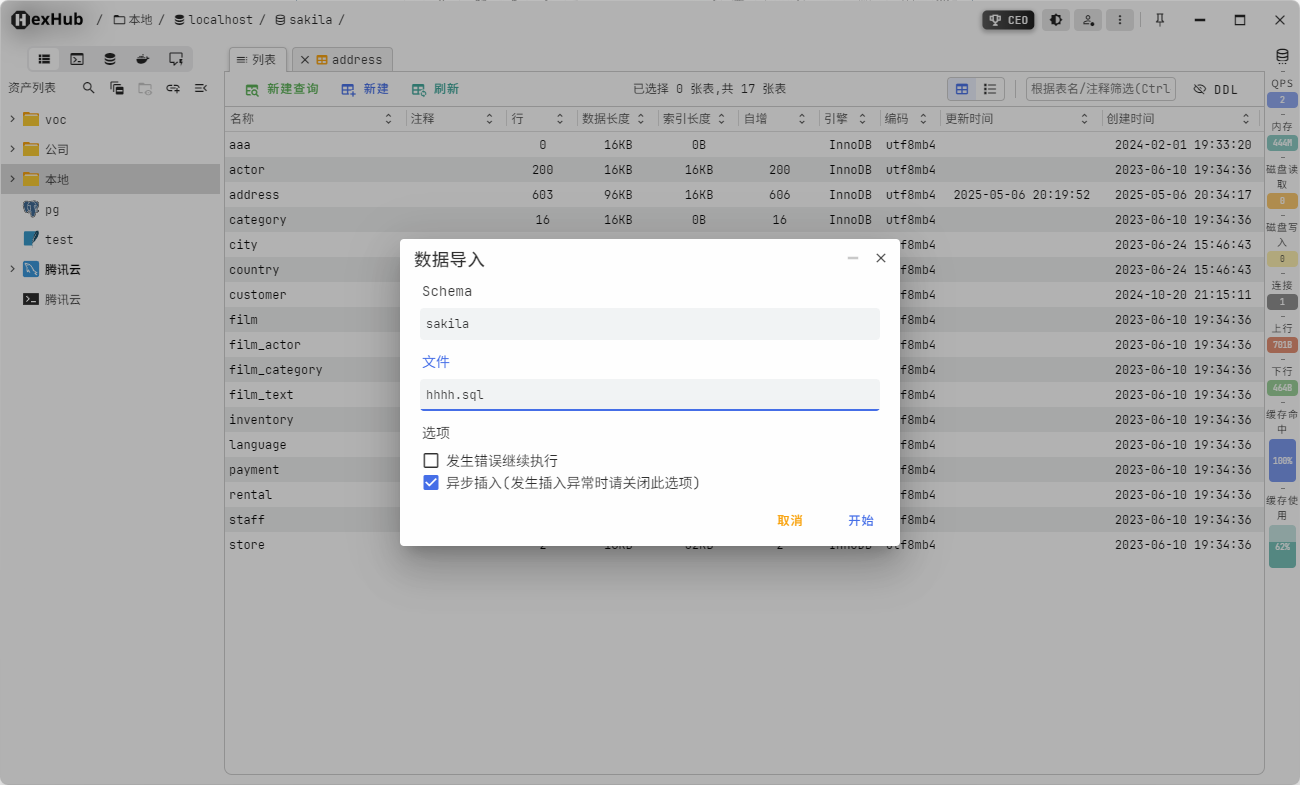
Task: Disable the 异步插入 option
Action: [431, 482]
